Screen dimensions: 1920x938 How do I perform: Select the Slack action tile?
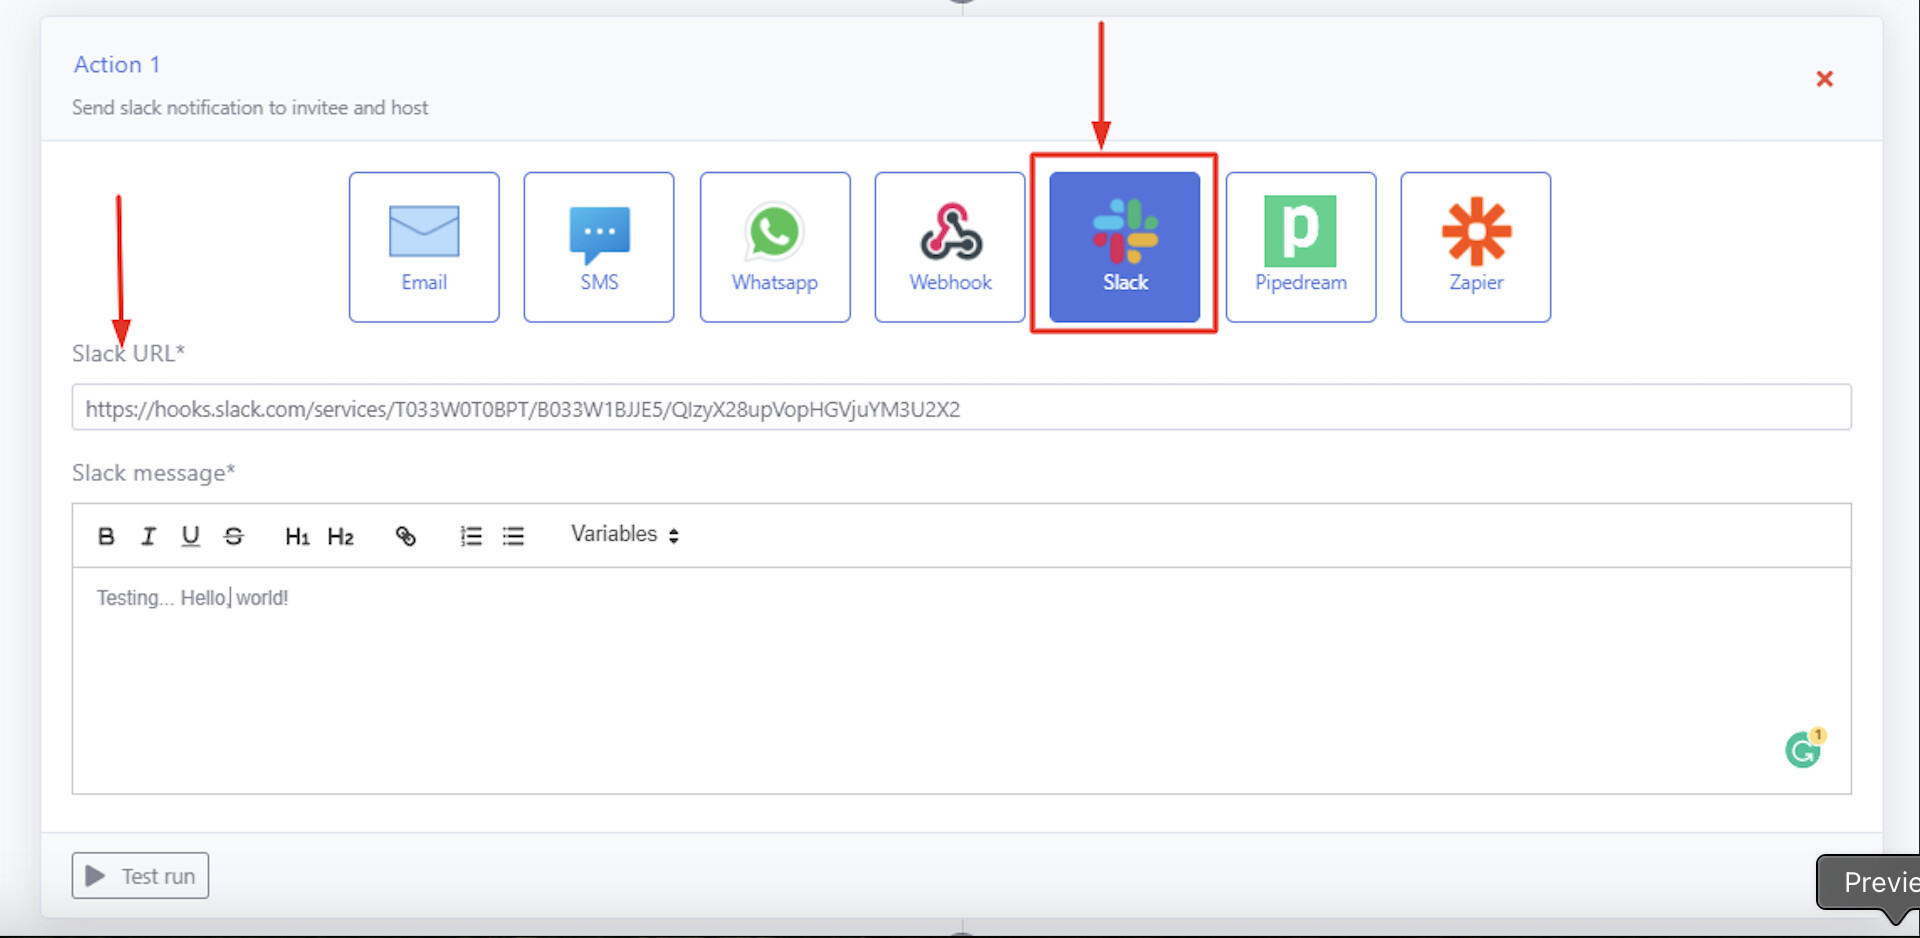[x=1125, y=247]
